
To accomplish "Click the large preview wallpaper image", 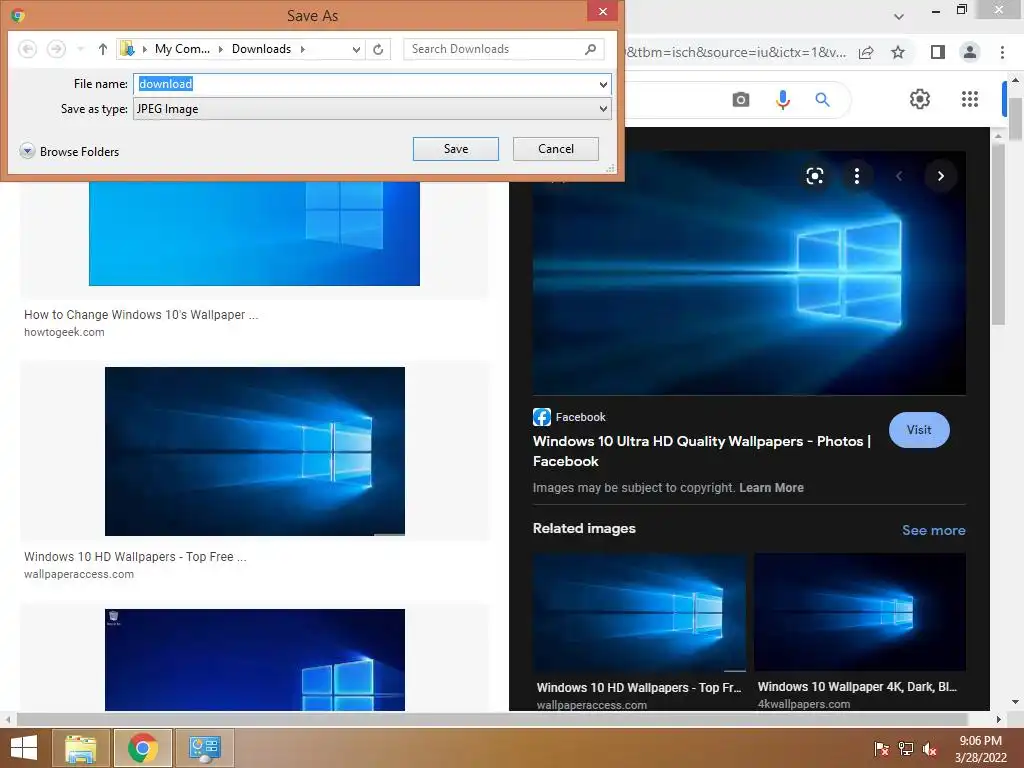I will click(749, 273).
